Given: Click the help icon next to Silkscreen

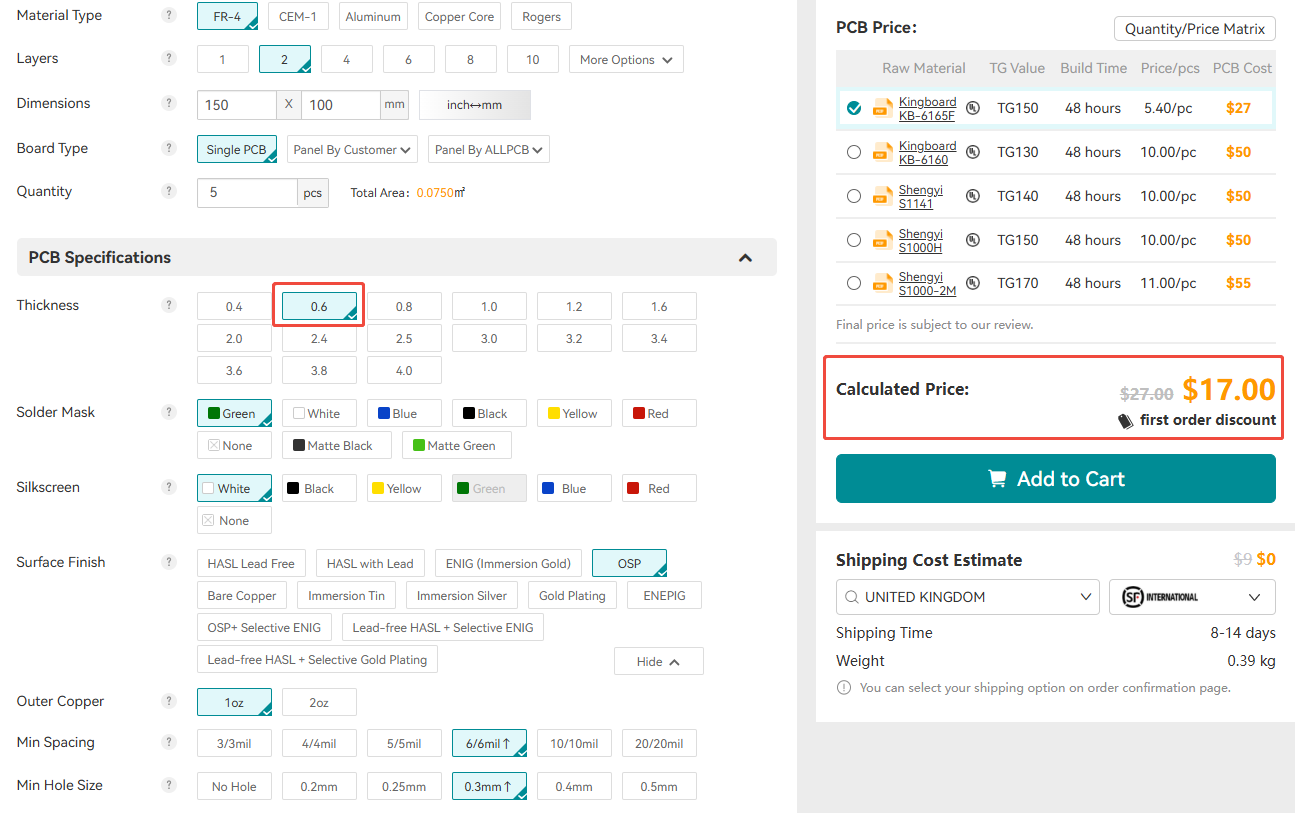Looking at the screenshot, I should coord(169,487).
